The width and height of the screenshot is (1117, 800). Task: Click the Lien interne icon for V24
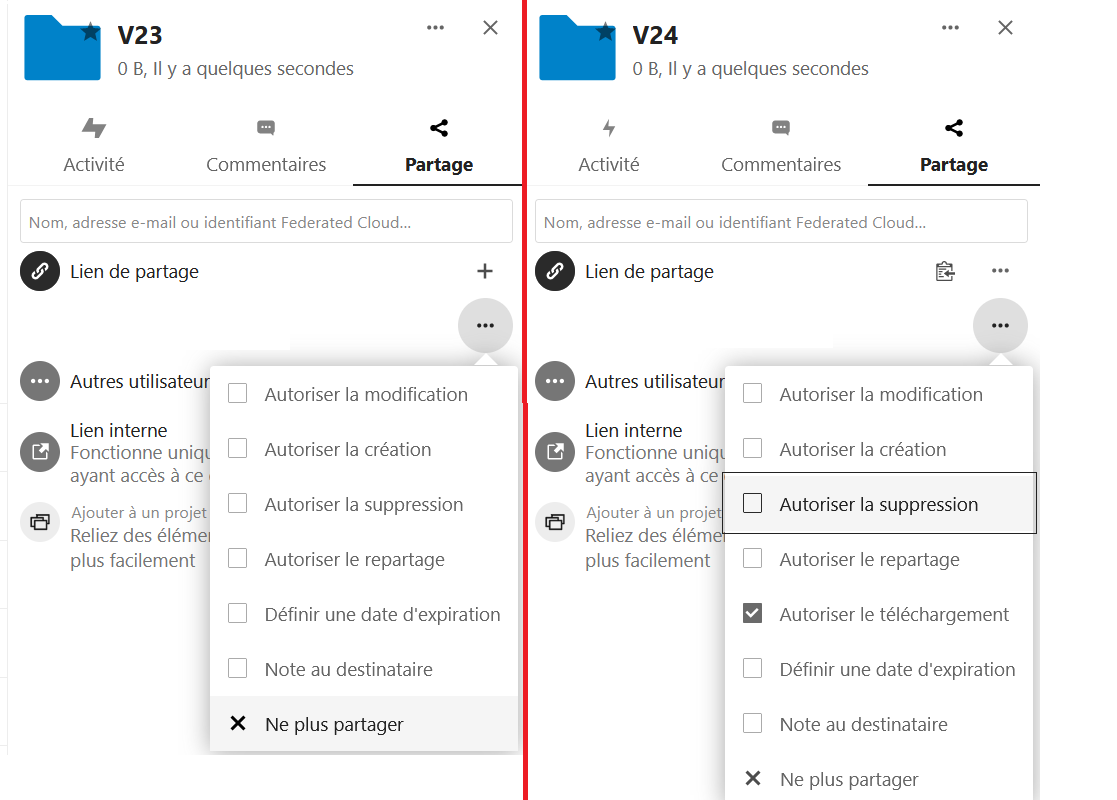pos(554,451)
